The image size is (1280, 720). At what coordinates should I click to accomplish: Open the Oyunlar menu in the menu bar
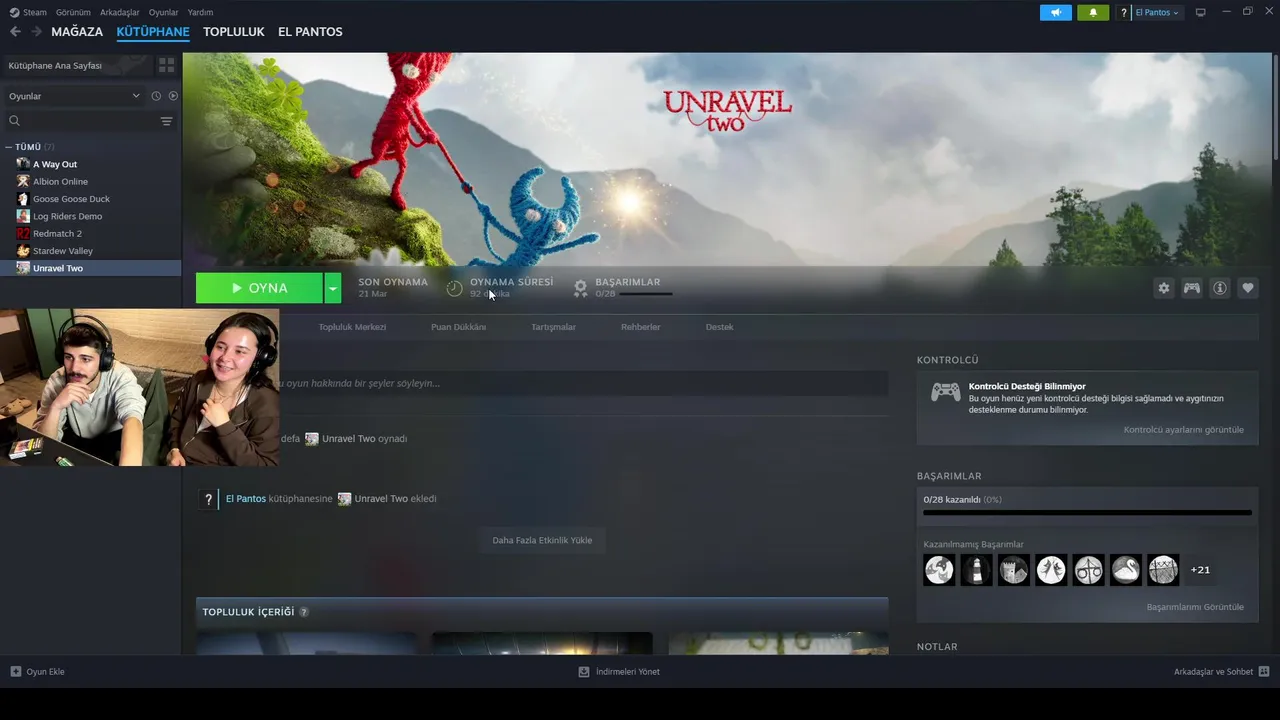(163, 13)
